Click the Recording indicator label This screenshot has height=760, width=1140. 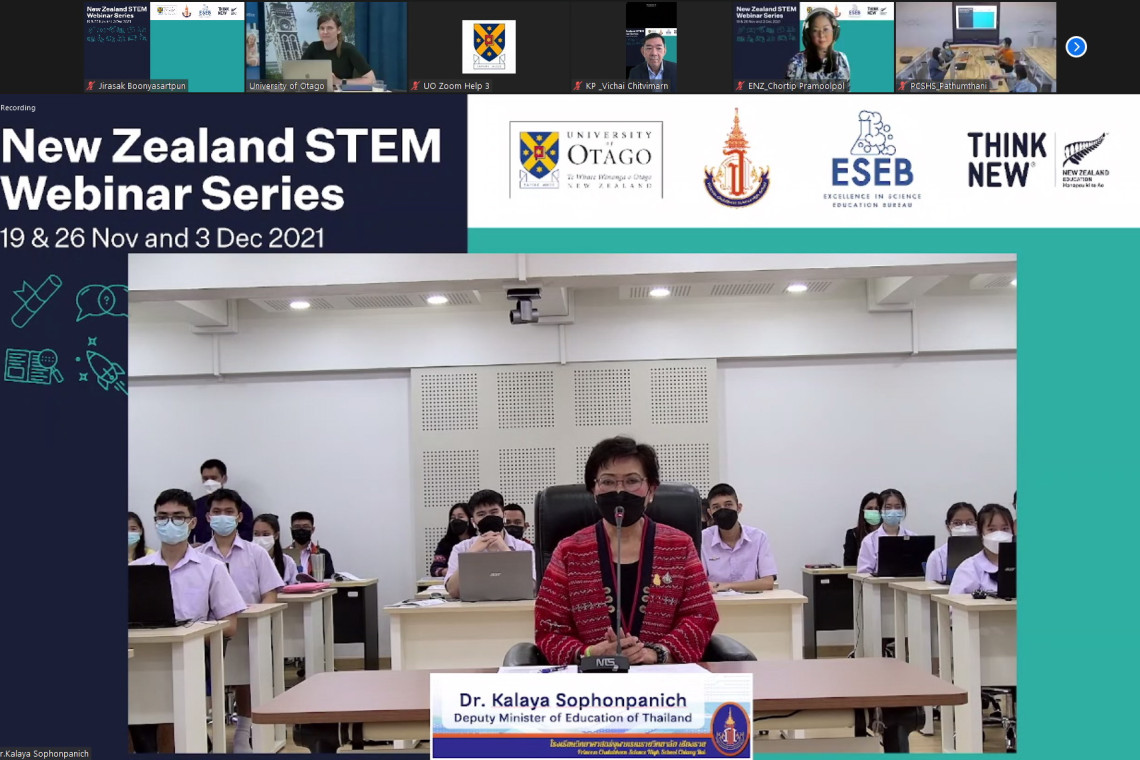[x=18, y=107]
